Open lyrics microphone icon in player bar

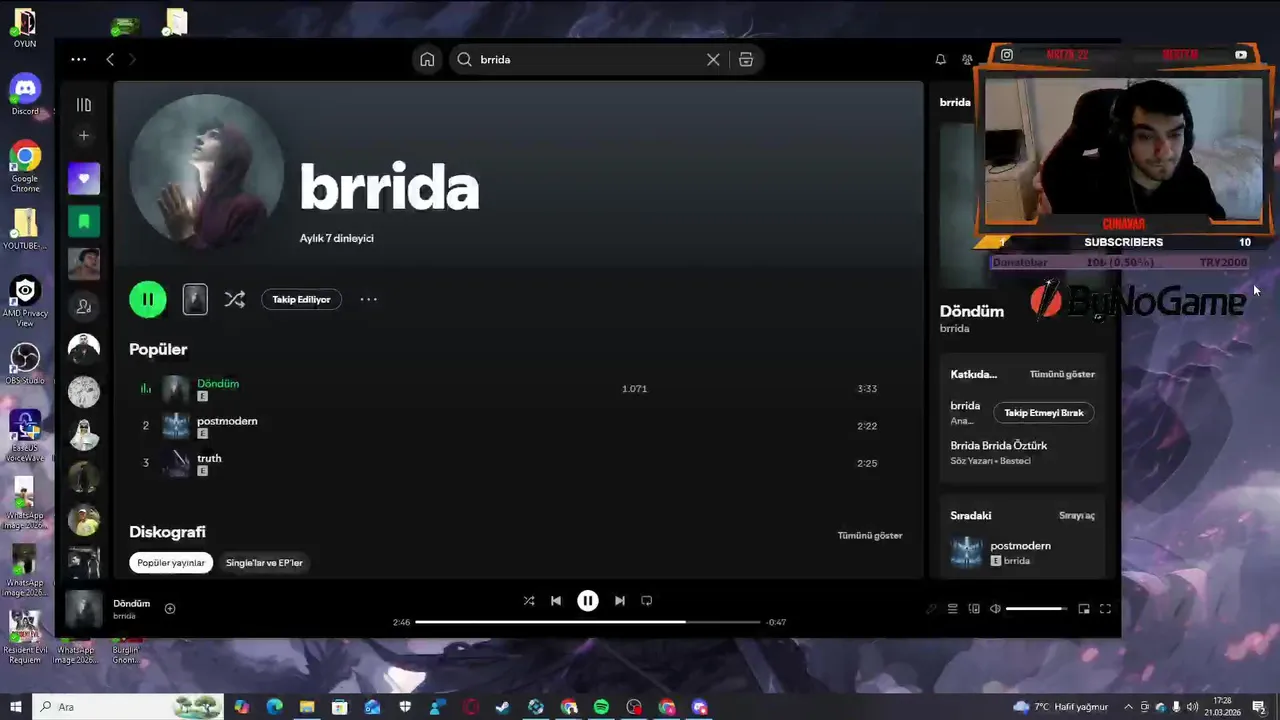tap(931, 609)
